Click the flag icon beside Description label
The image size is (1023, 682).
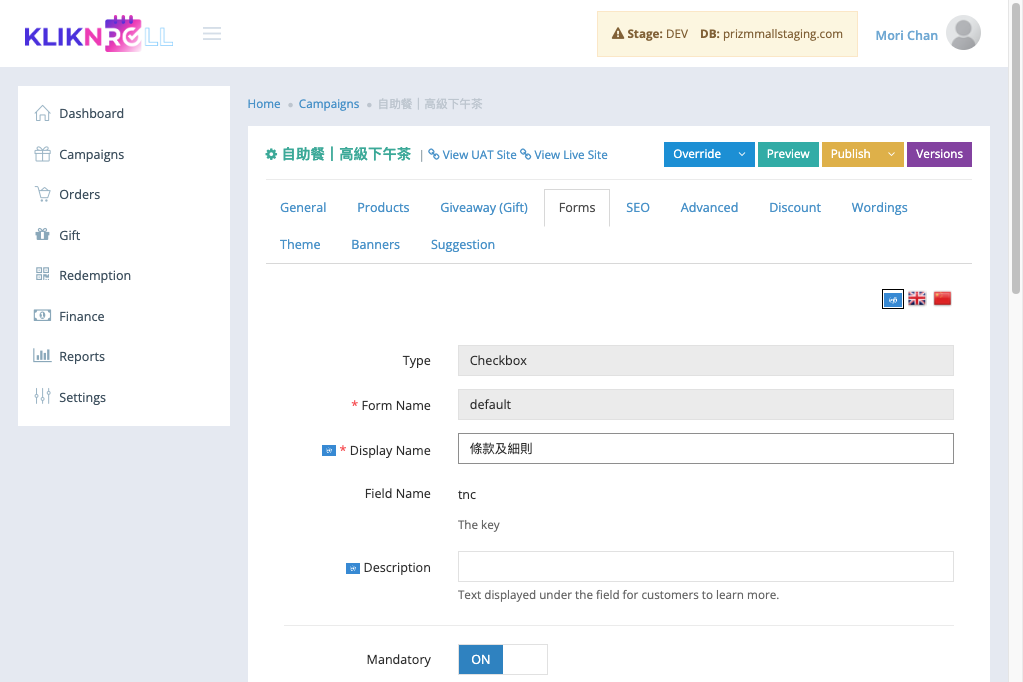click(x=352, y=568)
